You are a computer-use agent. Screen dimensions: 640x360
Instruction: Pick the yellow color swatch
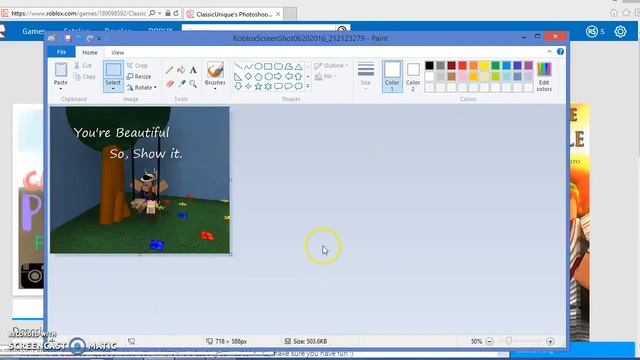[x=484, y=65]
